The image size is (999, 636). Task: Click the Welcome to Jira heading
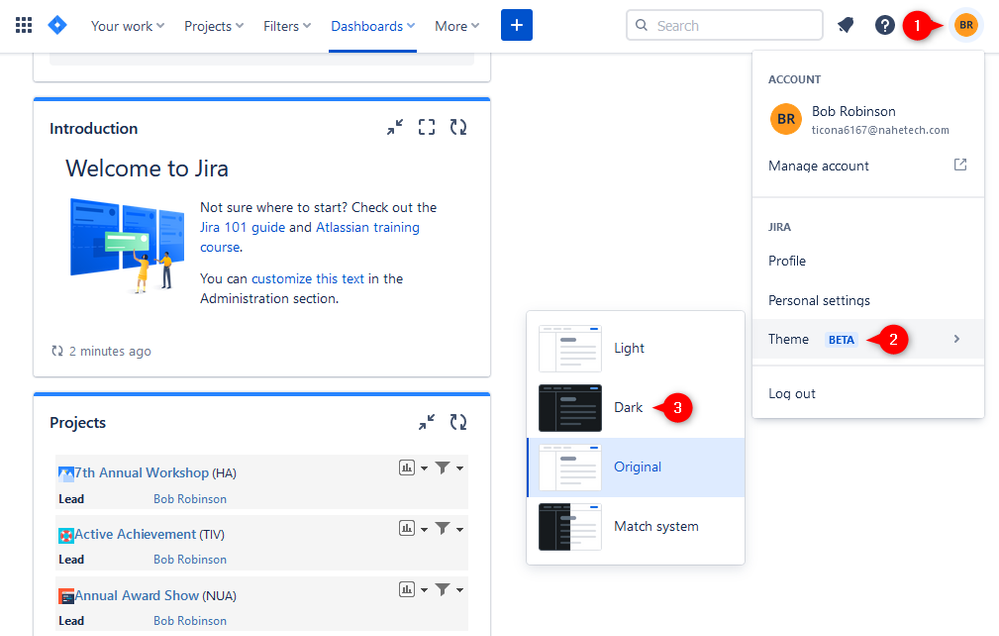point(147,169)
